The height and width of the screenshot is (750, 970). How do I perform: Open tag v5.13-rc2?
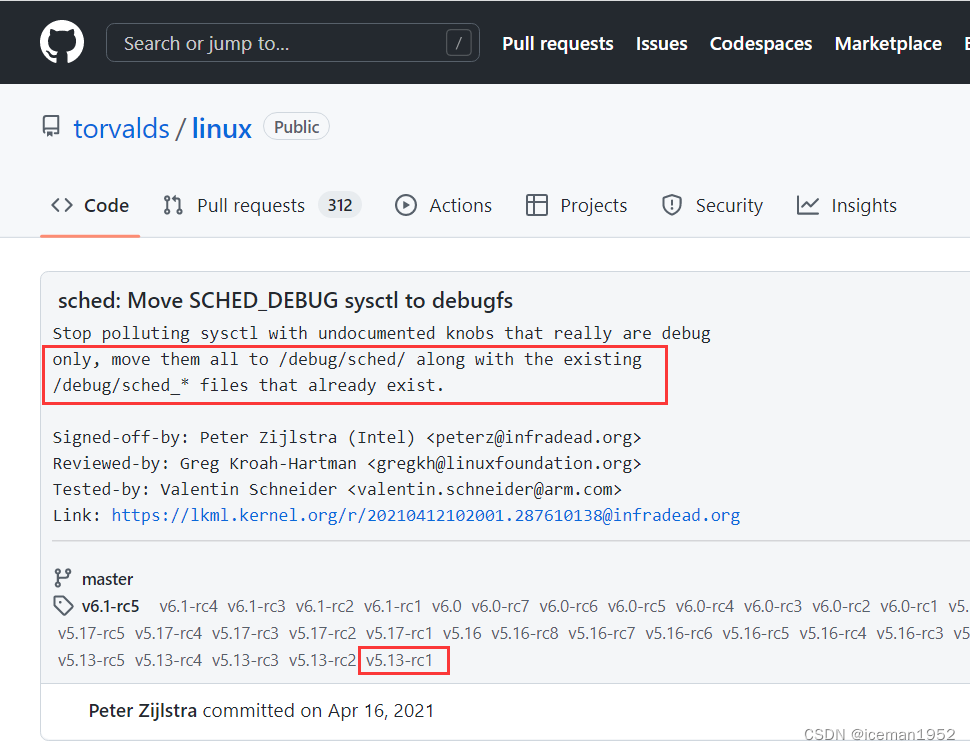[322, 660]
